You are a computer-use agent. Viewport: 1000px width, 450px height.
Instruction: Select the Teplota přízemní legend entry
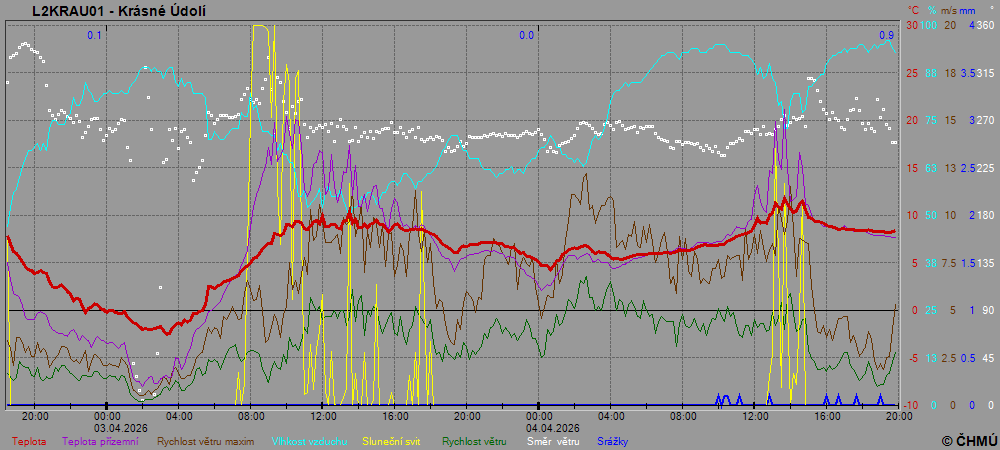coord(100,440)
